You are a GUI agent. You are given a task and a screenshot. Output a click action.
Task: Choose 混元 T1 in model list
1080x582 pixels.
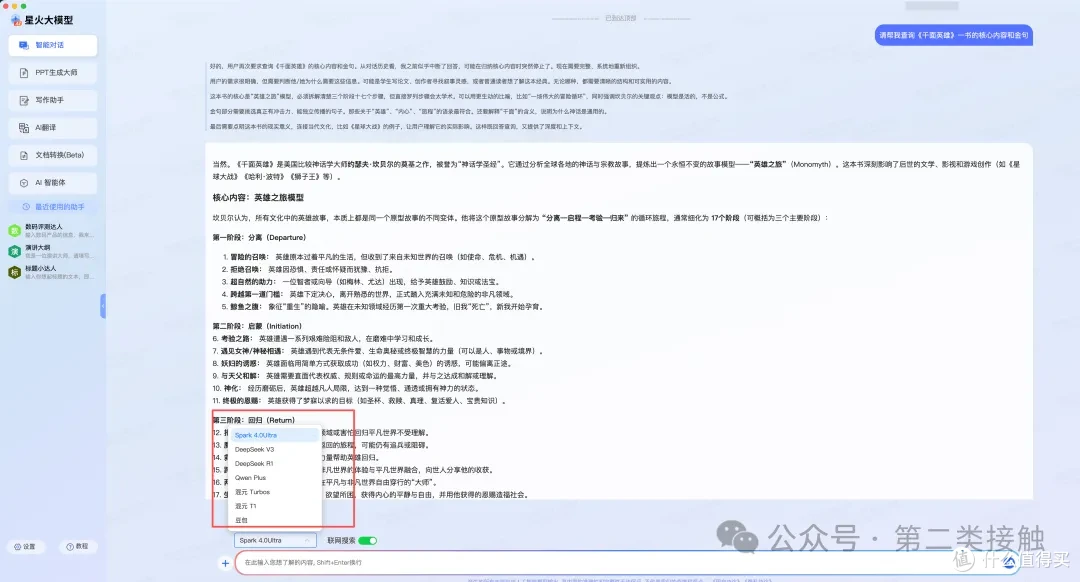point(275,506)
